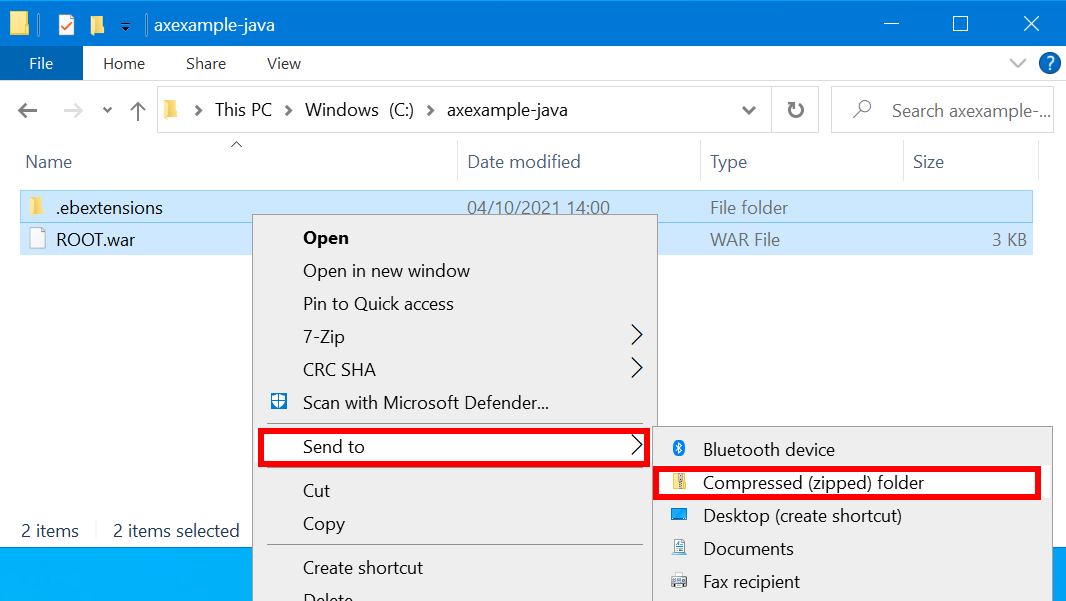Click the Bluetooth icon

click(678, 448)
